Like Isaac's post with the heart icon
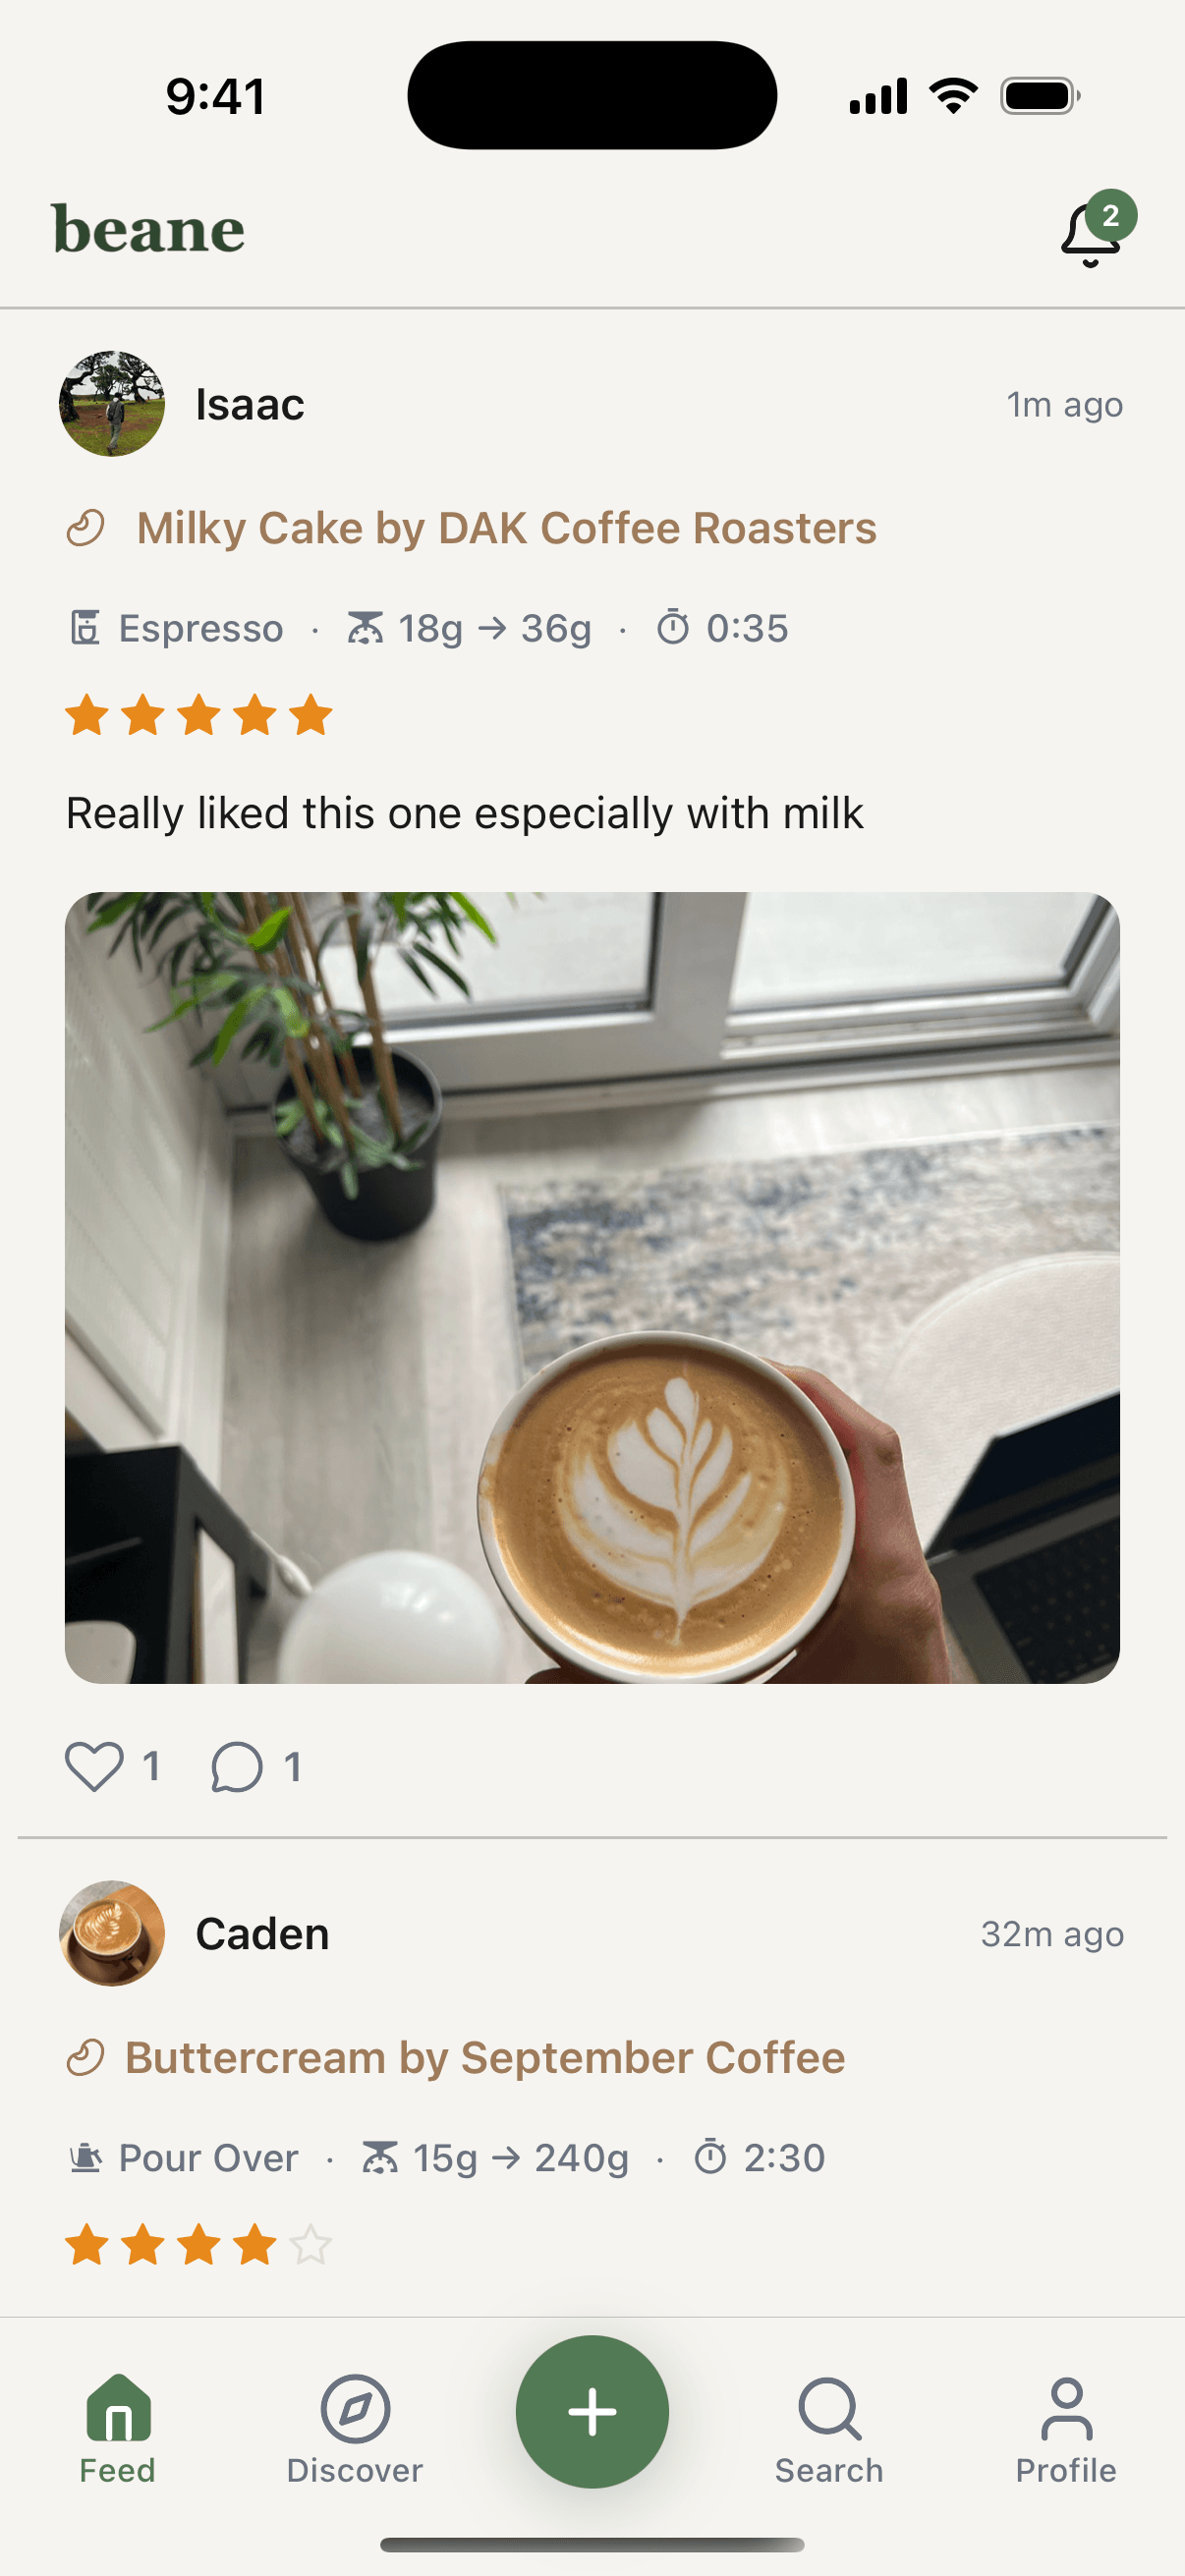This screenshot has height=2576, width=1185. 94,1765
